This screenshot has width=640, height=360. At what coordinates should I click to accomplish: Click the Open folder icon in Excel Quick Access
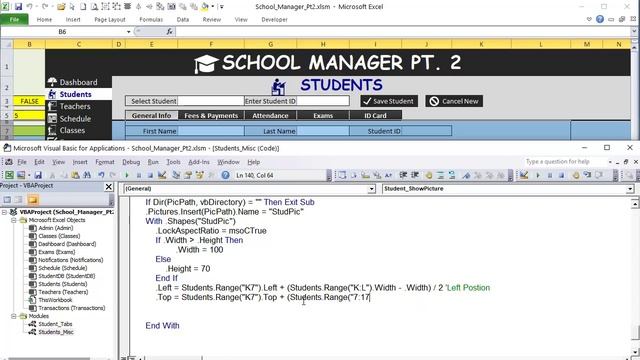tap(61, 7)
